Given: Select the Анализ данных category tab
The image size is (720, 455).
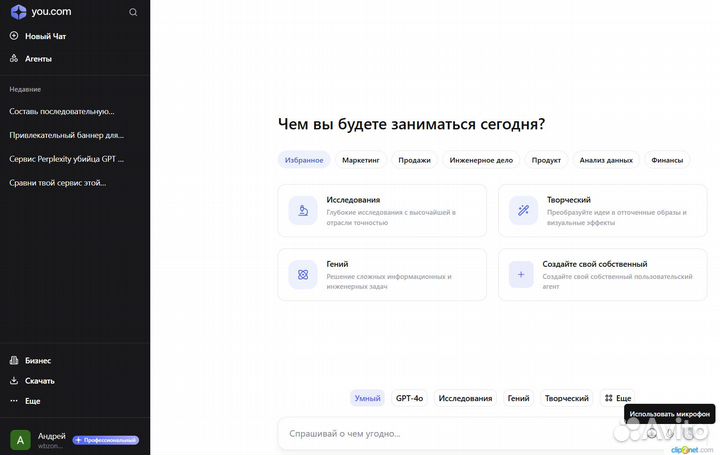Looking at the screenshot, I should (606, 160).
